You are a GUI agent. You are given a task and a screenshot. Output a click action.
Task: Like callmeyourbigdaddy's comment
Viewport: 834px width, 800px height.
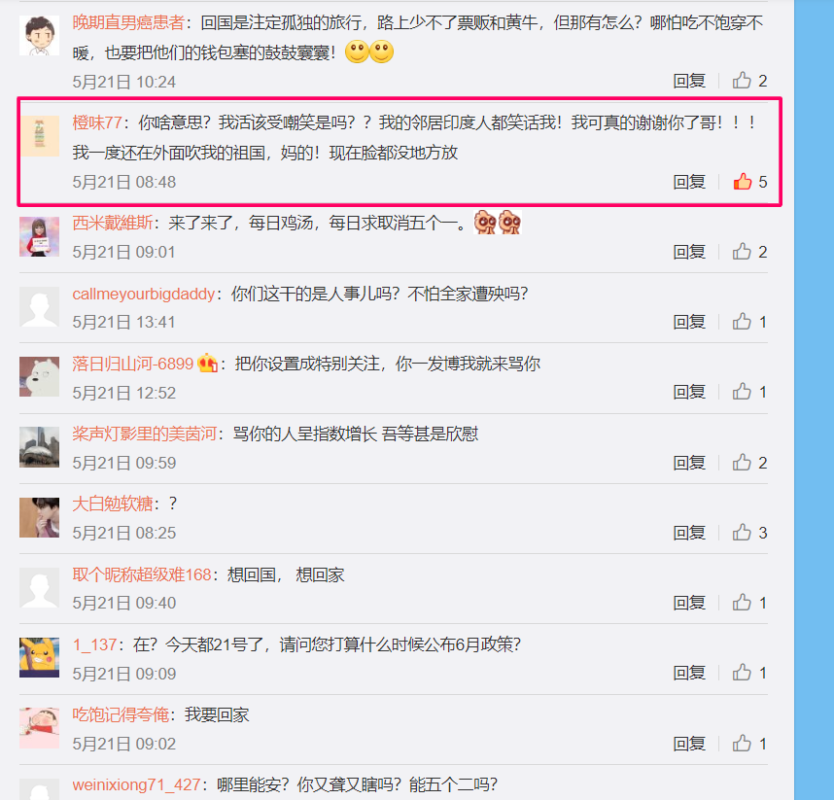click(742, 321)
